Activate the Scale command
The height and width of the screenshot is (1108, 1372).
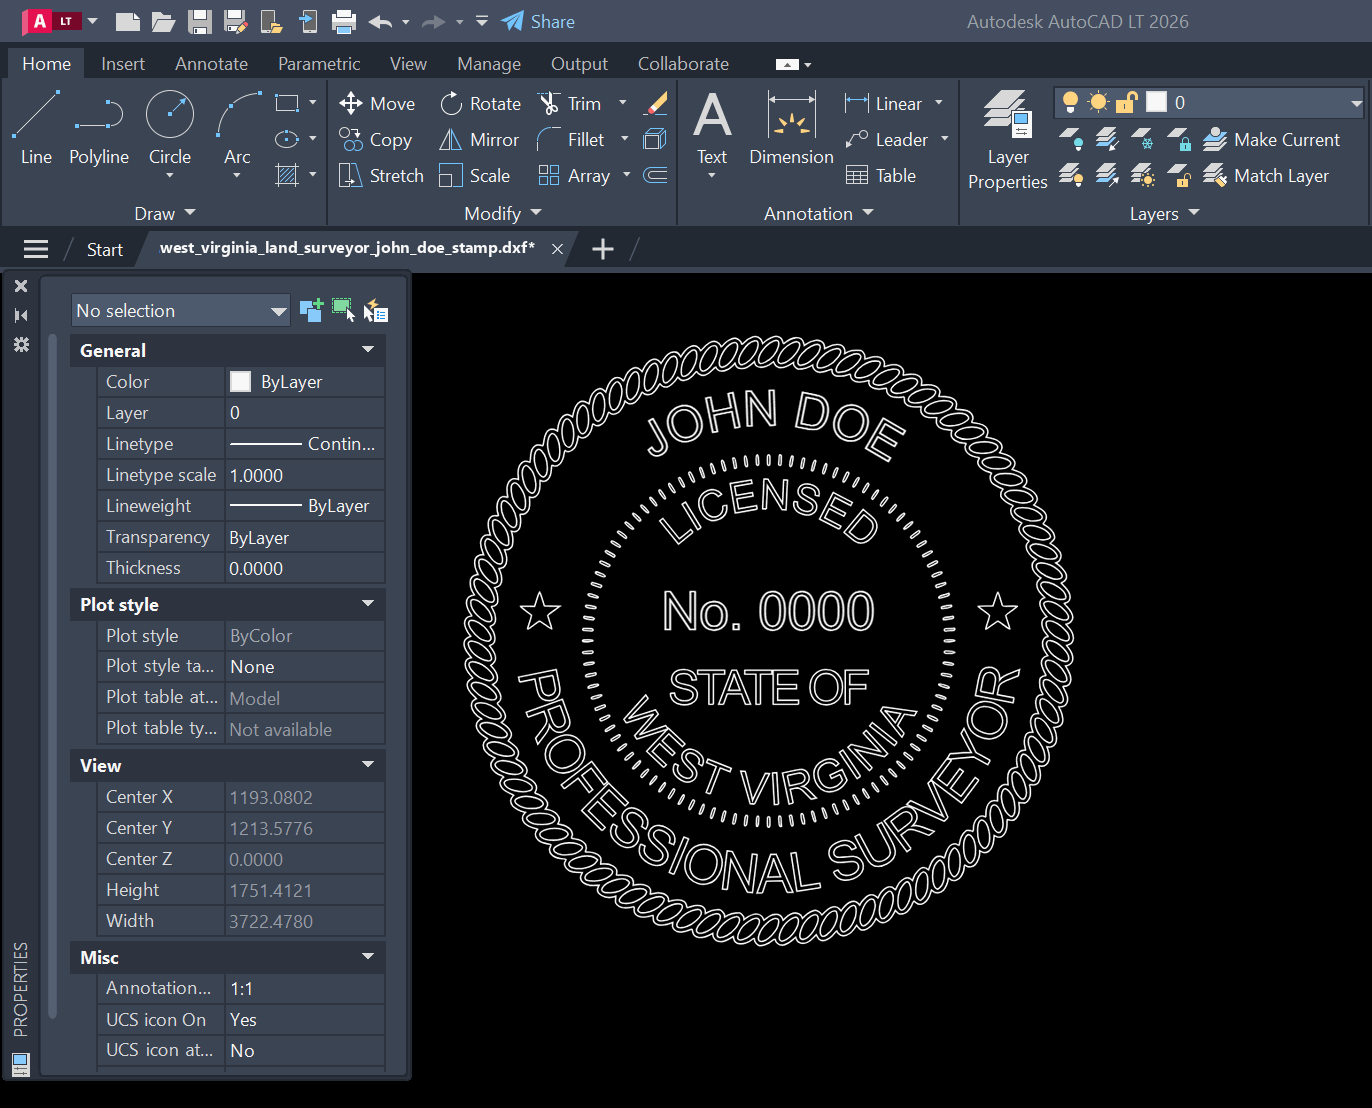pos(475,175)
